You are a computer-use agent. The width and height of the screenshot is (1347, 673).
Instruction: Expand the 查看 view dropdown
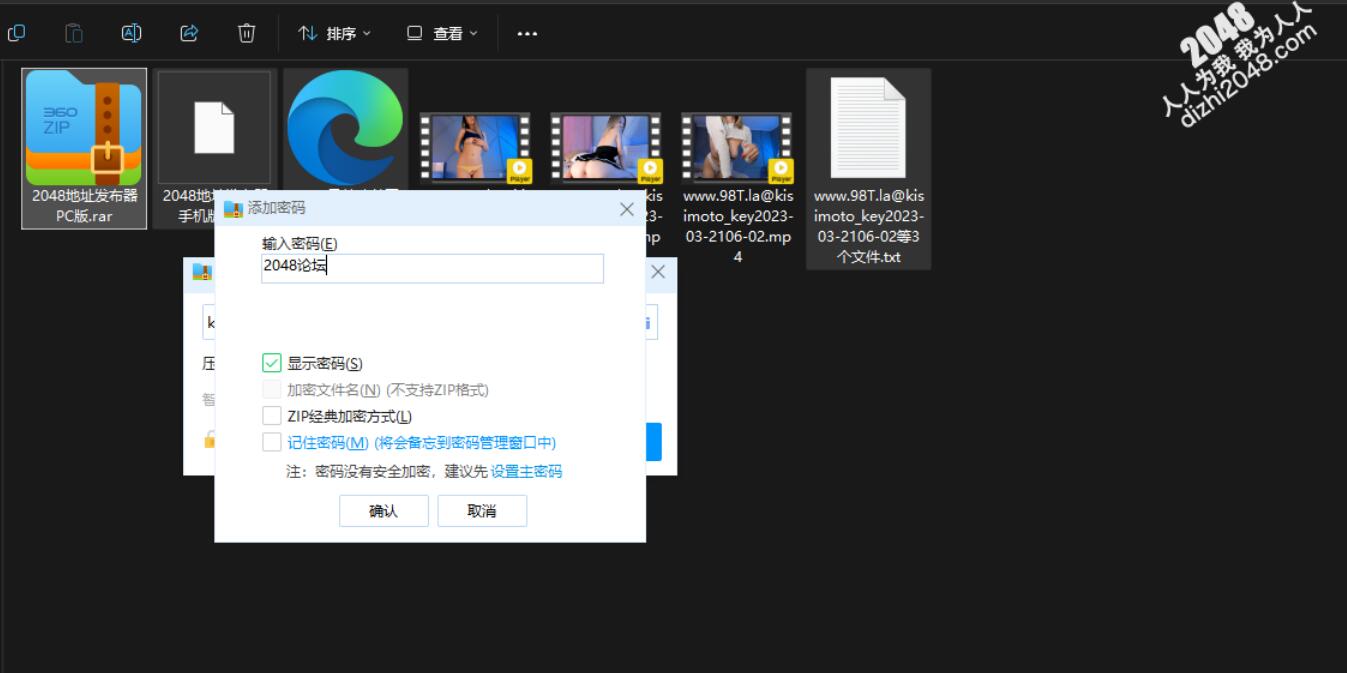pyautogui.click(x=443, y=33)
